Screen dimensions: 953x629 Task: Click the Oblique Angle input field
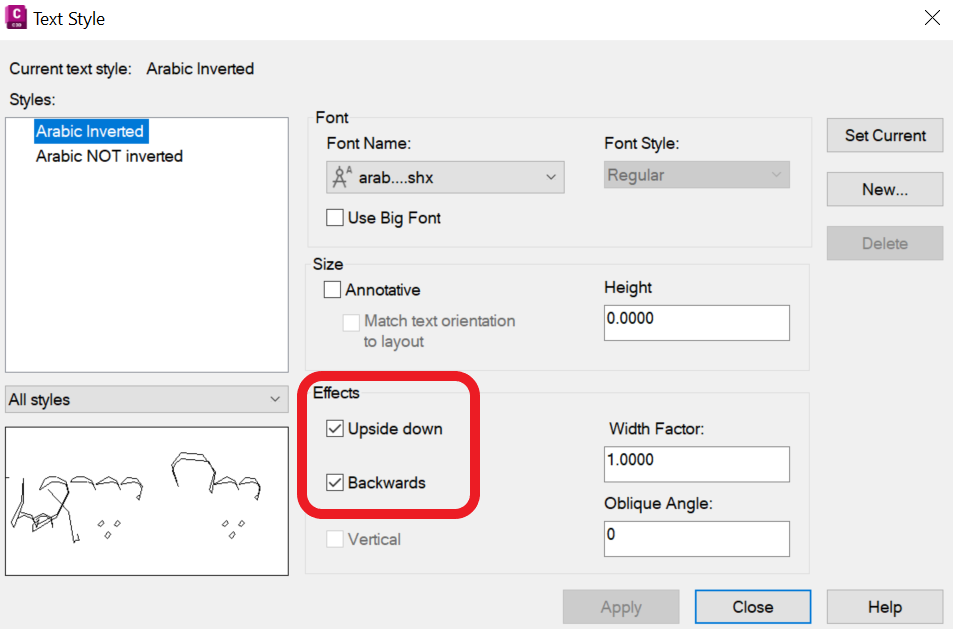pos(696,539)
